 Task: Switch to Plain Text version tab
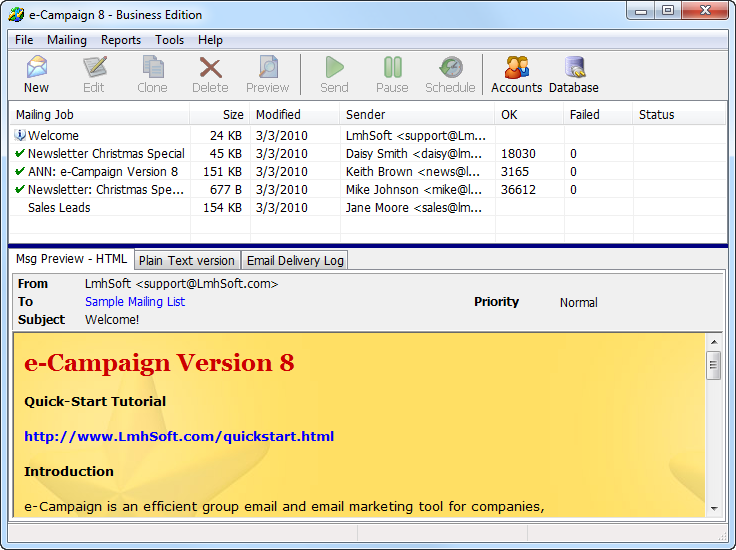coord(187,260)
